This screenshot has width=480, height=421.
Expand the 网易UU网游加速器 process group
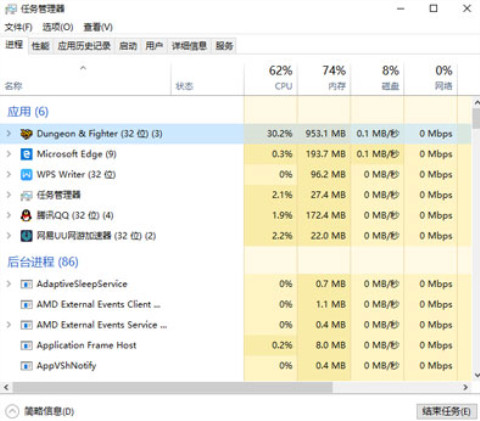click(x=9, y=236)
